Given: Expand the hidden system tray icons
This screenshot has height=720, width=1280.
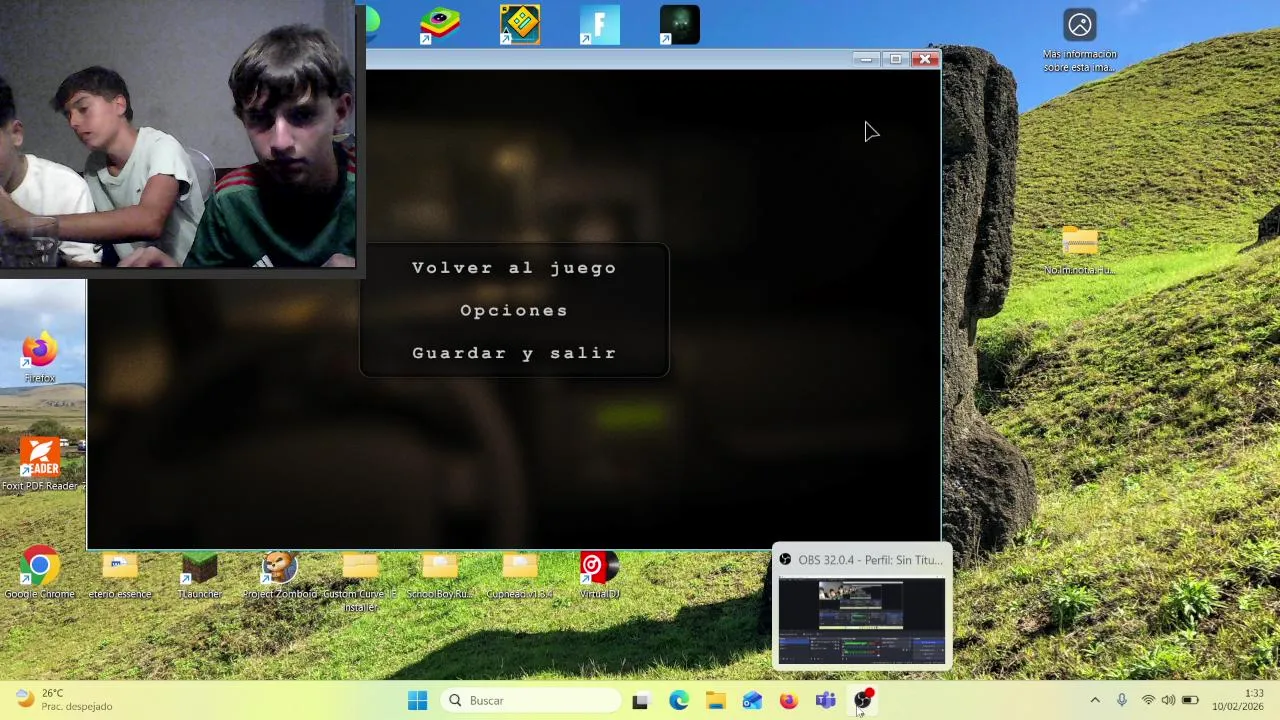Looking at the screenshot, I should coord(1095,701).
